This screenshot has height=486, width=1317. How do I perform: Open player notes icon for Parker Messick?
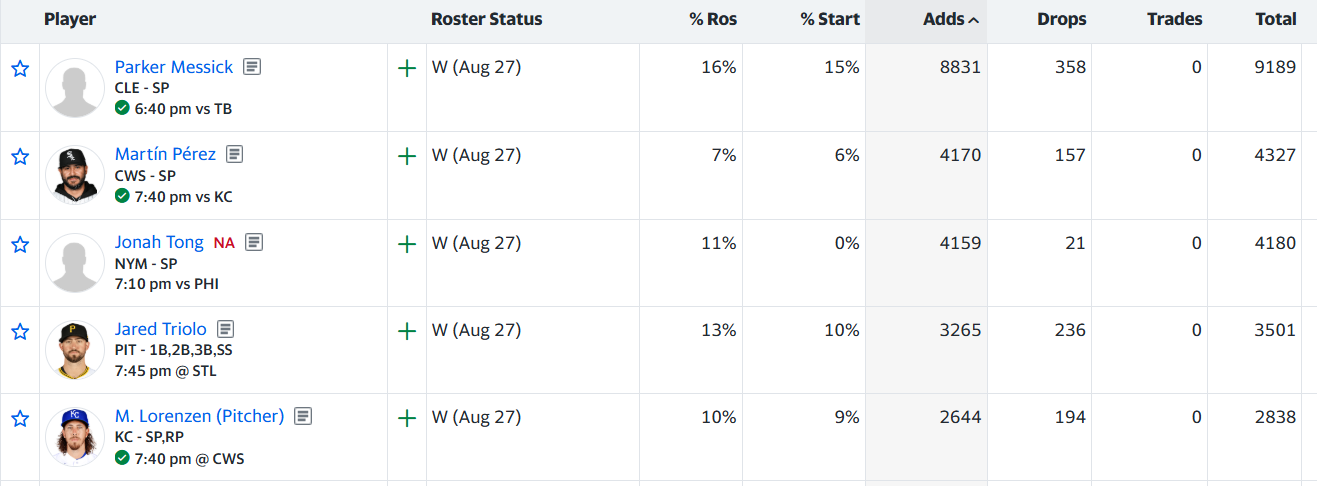(x=253, y=67)
